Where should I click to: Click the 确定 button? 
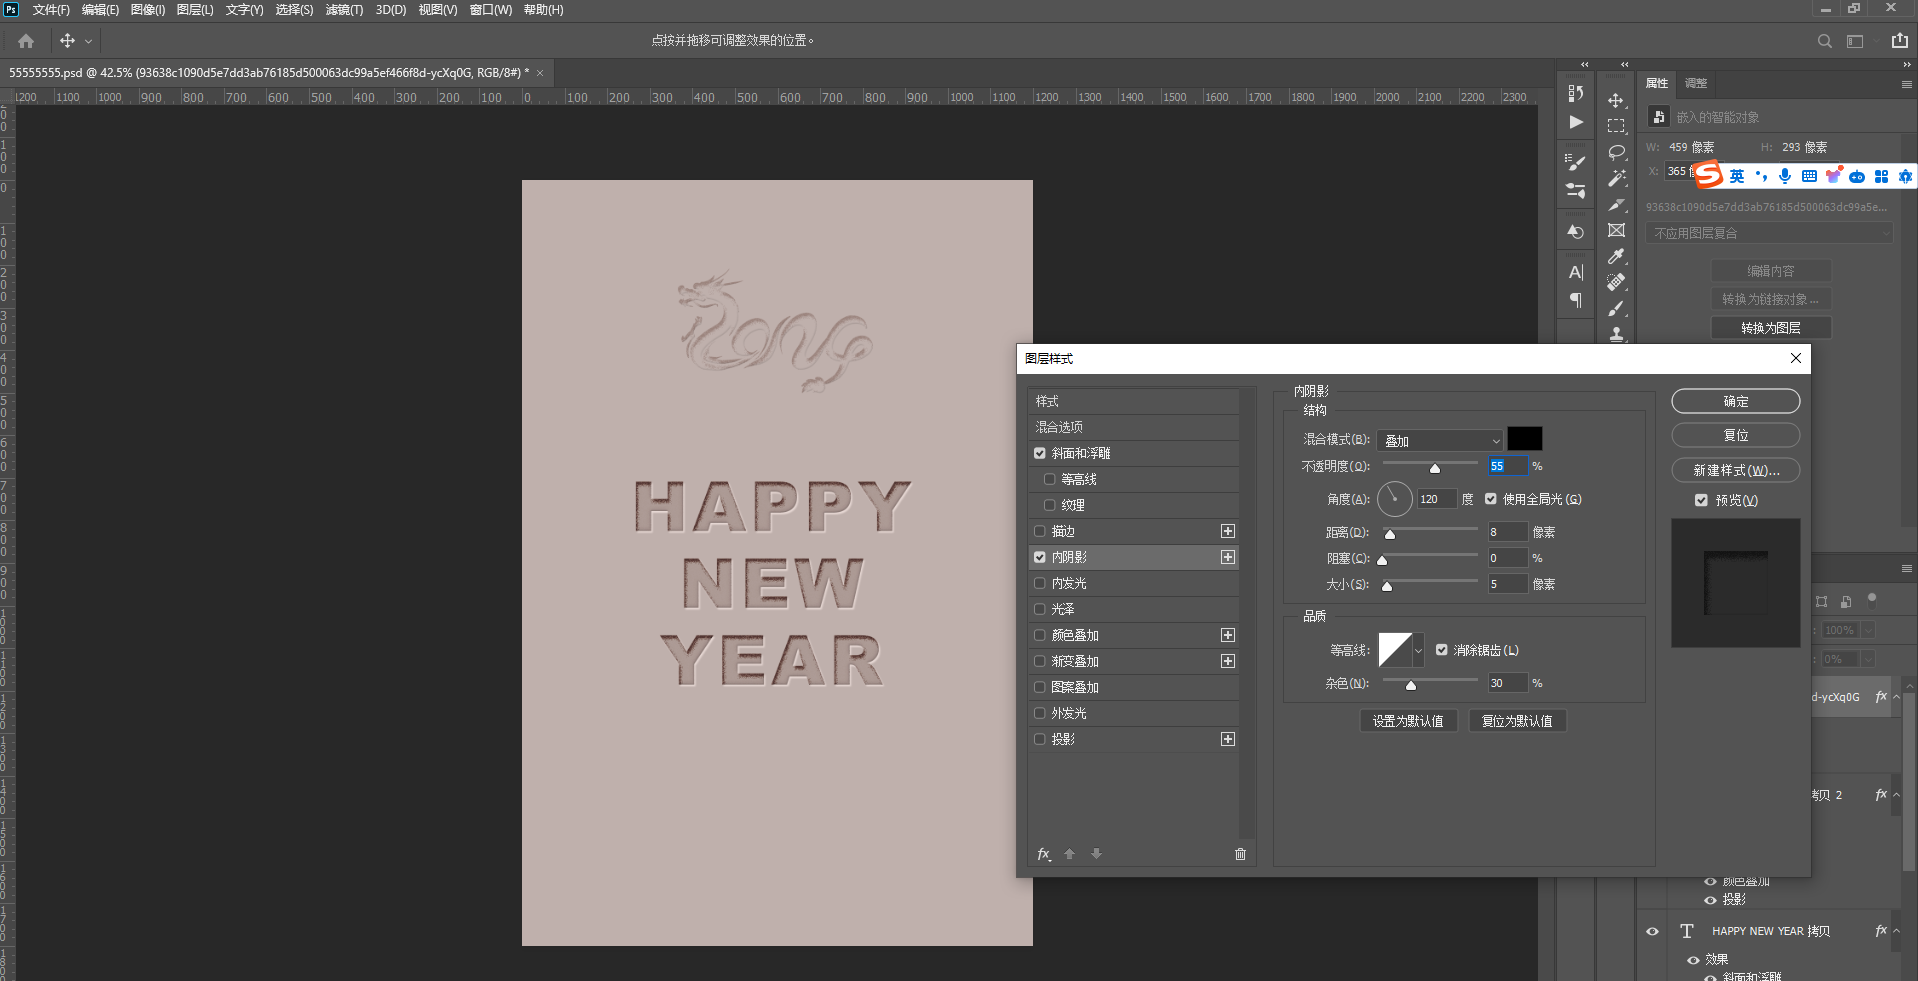[x=1735, y=401]
